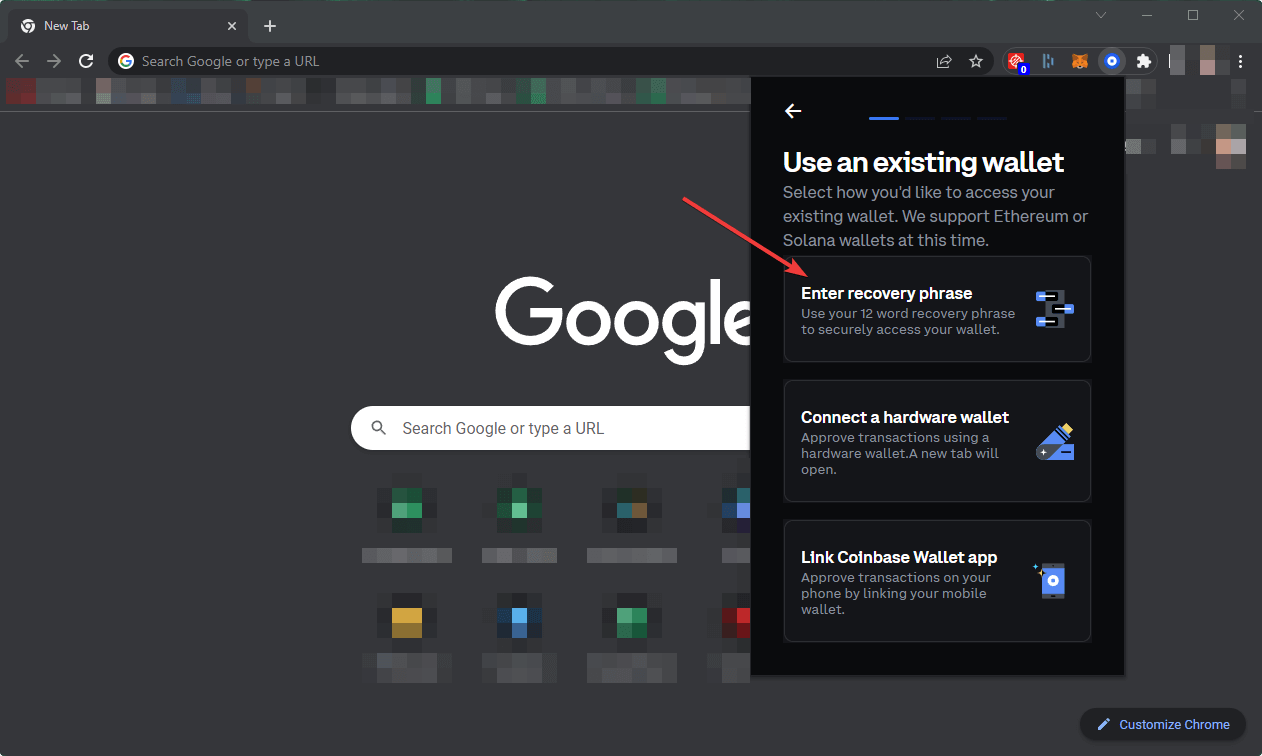
Task: Go back in the Coinbase Wallet popup
Action: (x=793, y=111)
